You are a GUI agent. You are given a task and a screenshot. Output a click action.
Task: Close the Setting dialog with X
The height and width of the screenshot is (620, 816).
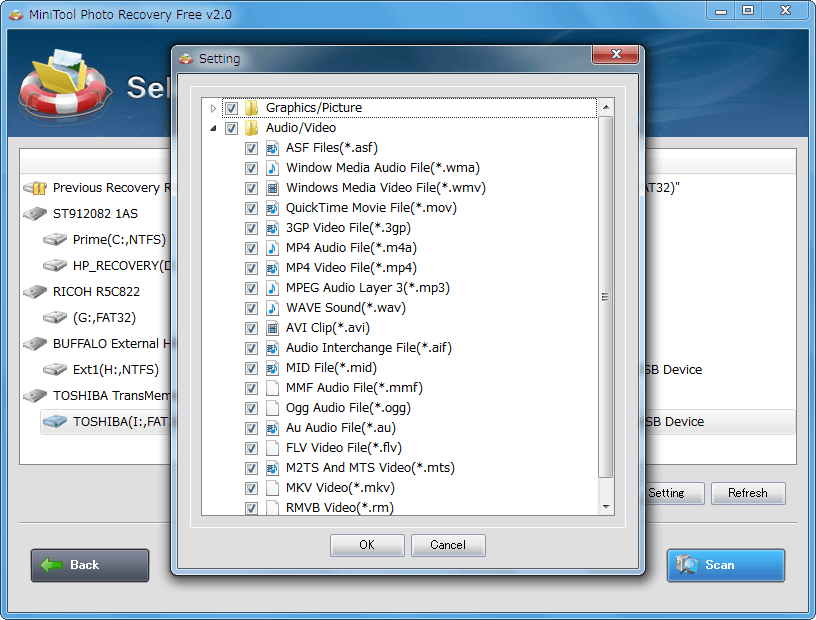click(616, 54)
